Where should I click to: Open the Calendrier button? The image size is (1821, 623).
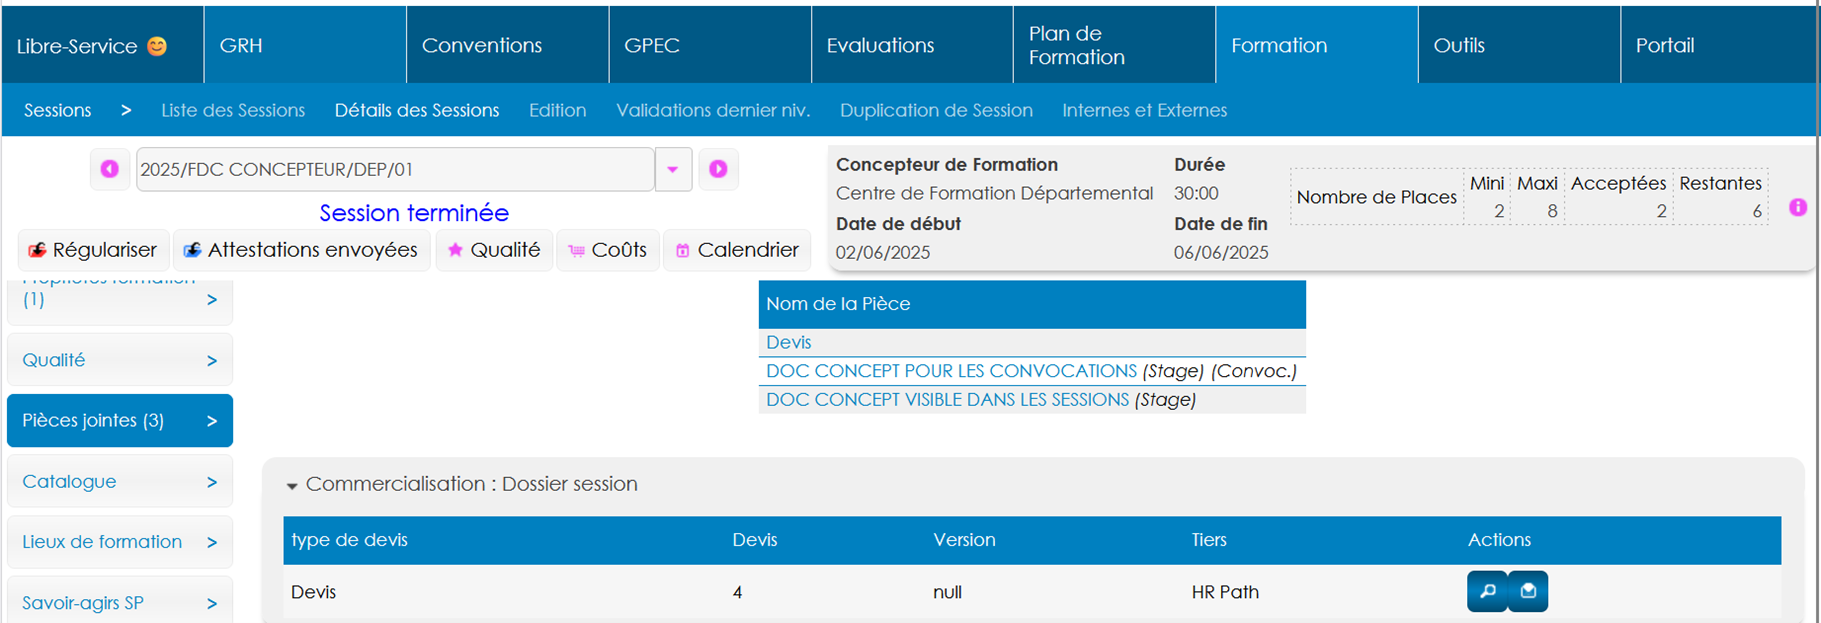click(x=736, y=250)
